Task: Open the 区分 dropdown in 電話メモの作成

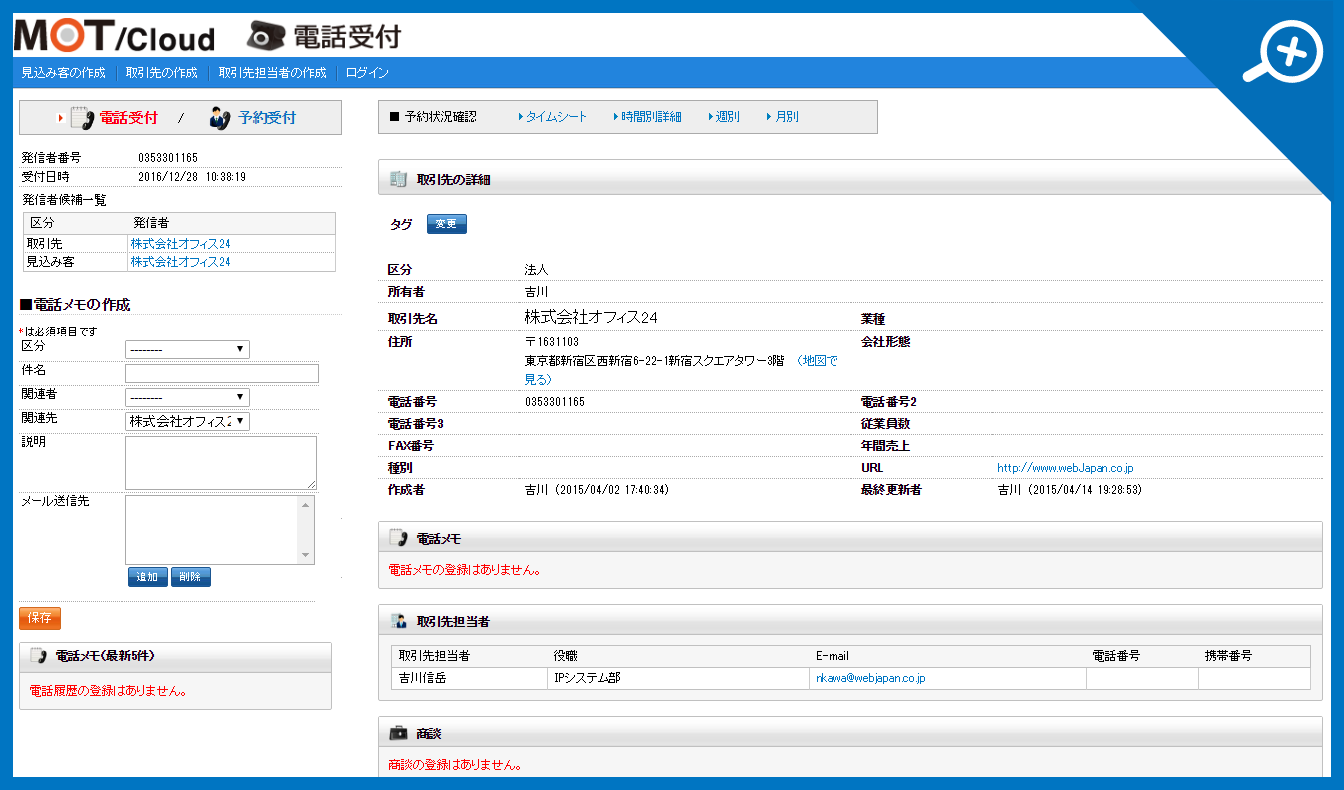Action: [x=186, y=348]
